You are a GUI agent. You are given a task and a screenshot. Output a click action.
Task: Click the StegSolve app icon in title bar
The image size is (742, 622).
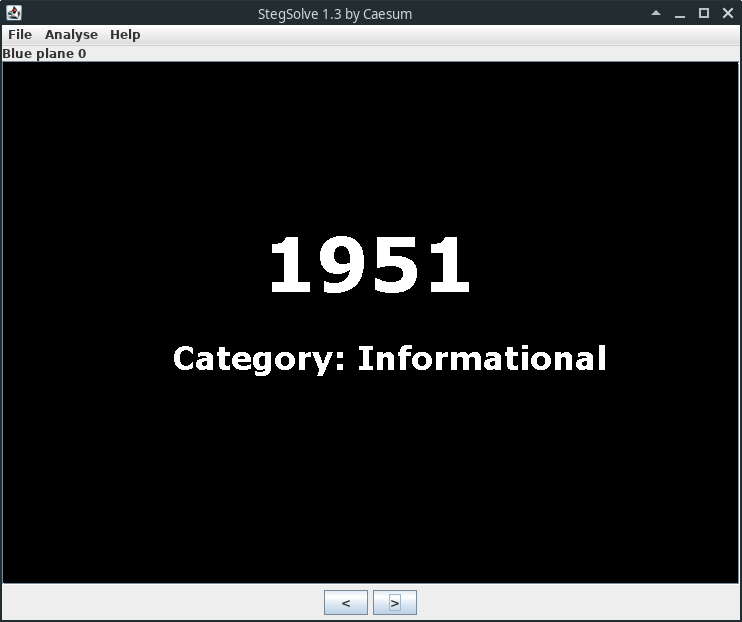coord(14,13)
